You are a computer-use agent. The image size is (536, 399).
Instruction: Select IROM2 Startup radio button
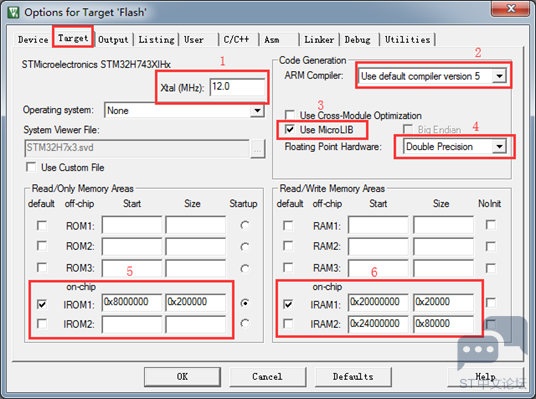[x=245, y=323]
